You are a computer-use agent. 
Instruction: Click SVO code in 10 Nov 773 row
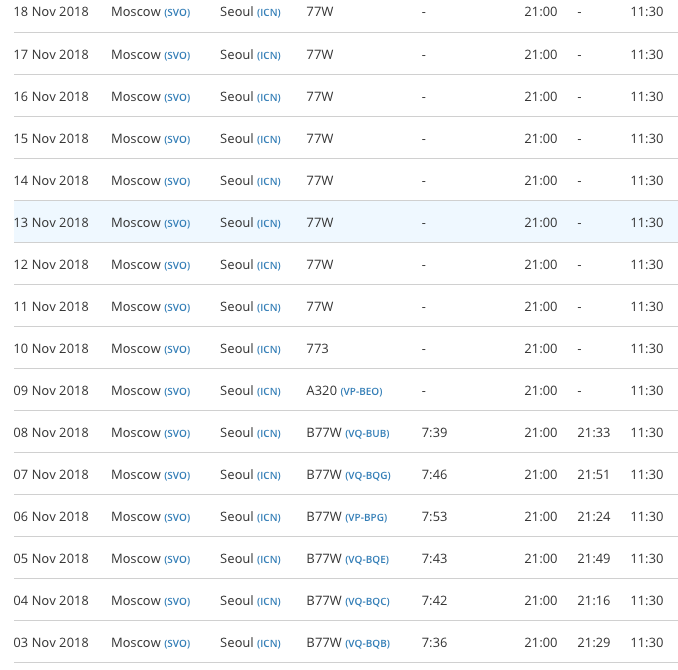click(177, 349)
